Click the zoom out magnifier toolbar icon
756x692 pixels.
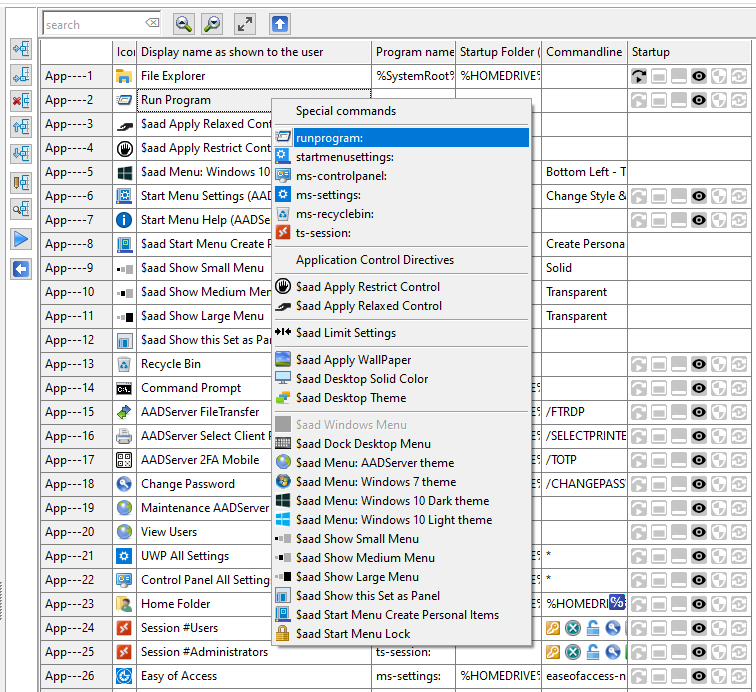click(x=212, y=24)
